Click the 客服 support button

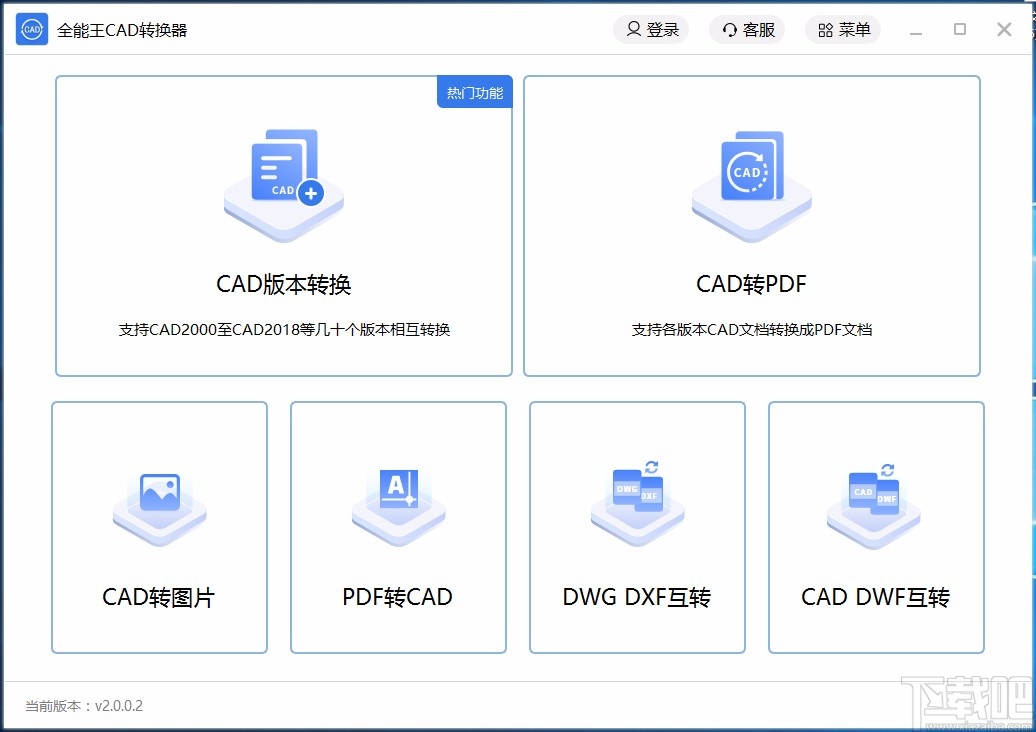coord(747,30)
